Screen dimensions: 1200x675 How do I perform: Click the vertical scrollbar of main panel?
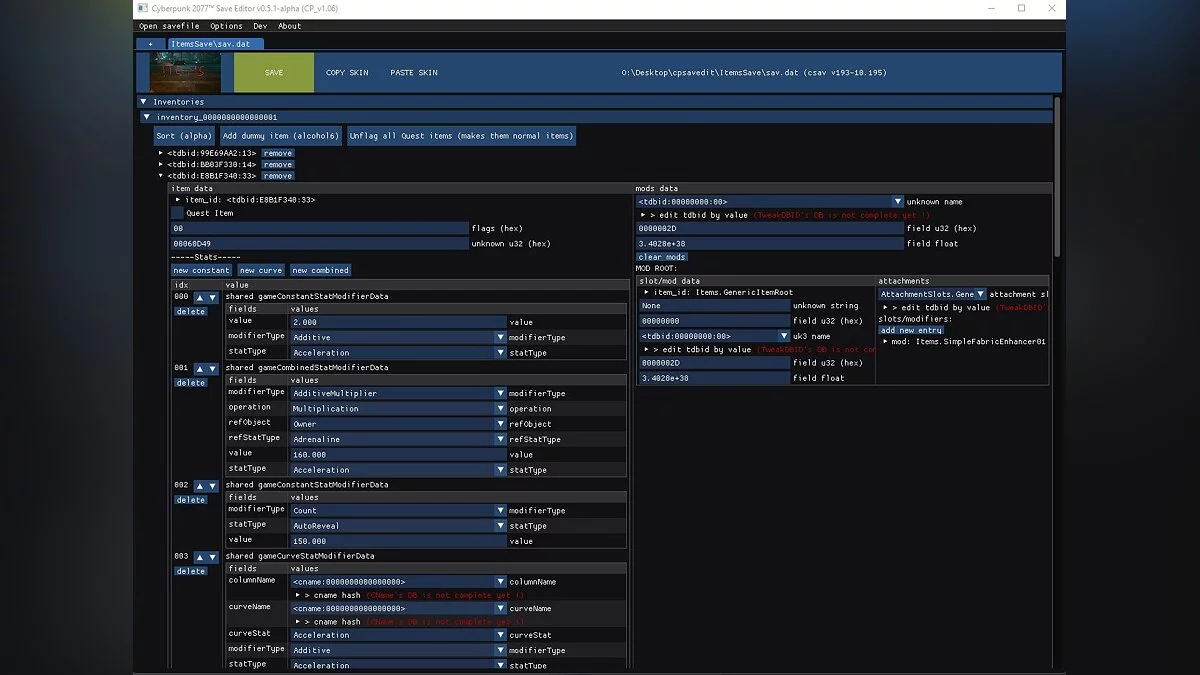click(1058, 175)
